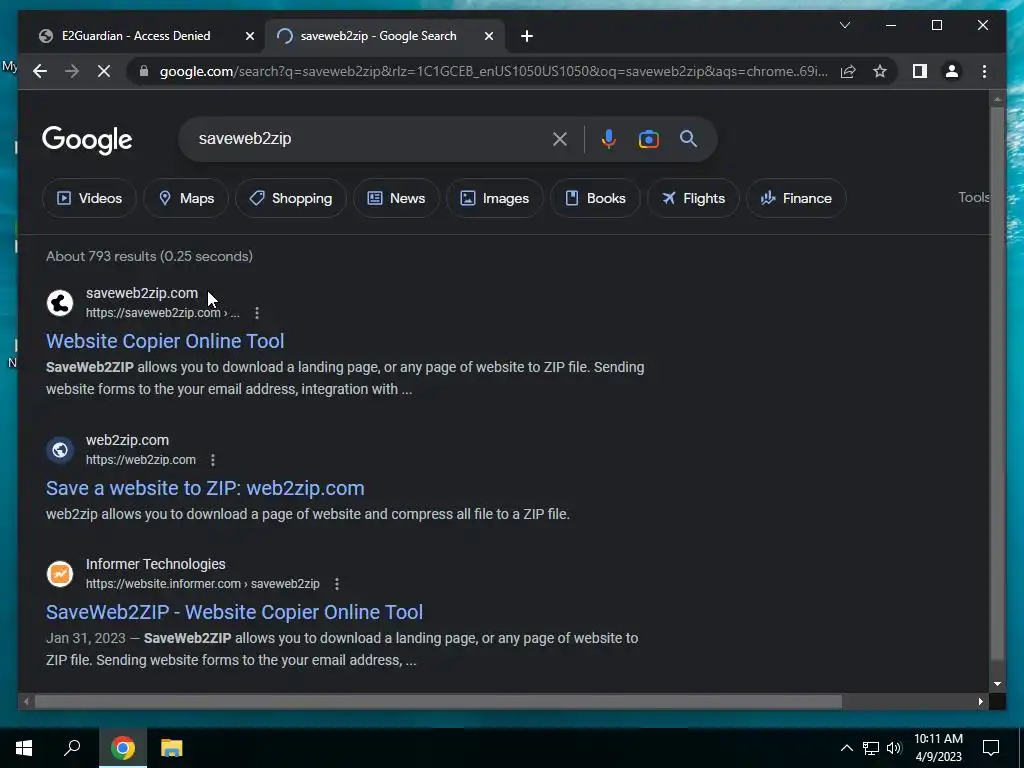Open a new tab with the plus
The image size is (1024, 768).
(527, 36)
